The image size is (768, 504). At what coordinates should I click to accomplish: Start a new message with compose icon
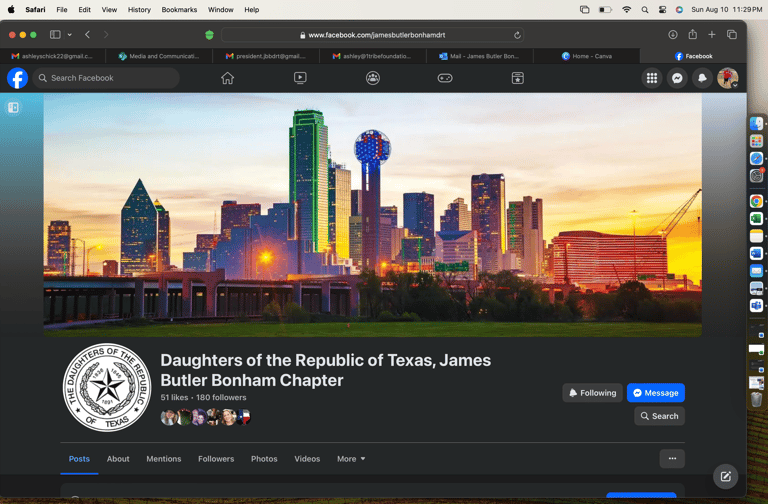pos(725,476)
